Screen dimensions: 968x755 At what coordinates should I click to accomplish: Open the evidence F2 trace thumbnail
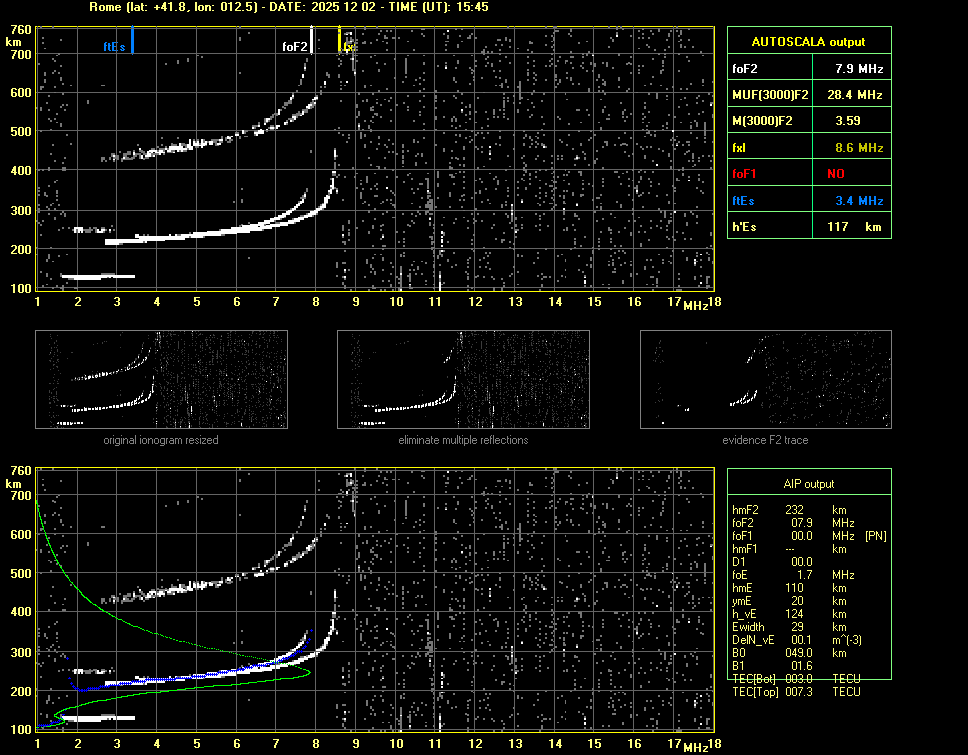[765, 379]
